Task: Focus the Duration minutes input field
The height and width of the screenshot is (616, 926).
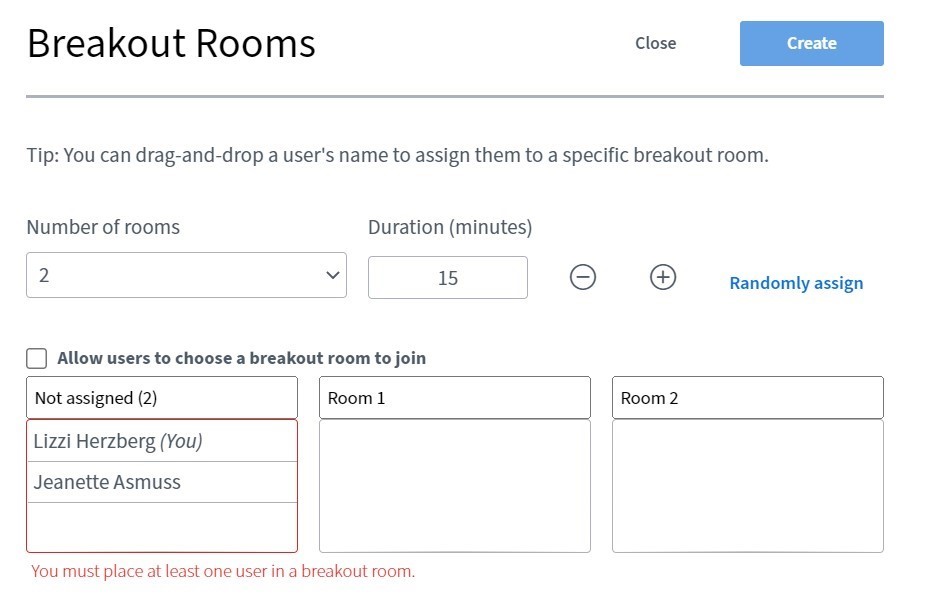Action: [x=447, y=278]
